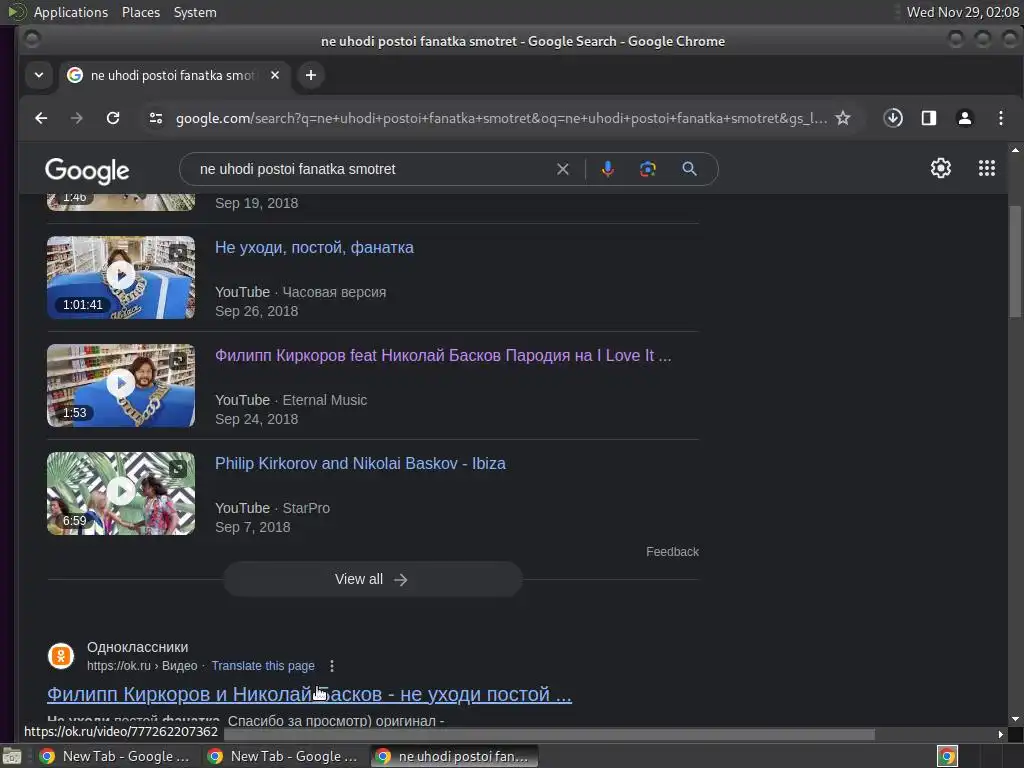Open the Одноклассники result options menu
The image size is (1024, 768).
332,665
